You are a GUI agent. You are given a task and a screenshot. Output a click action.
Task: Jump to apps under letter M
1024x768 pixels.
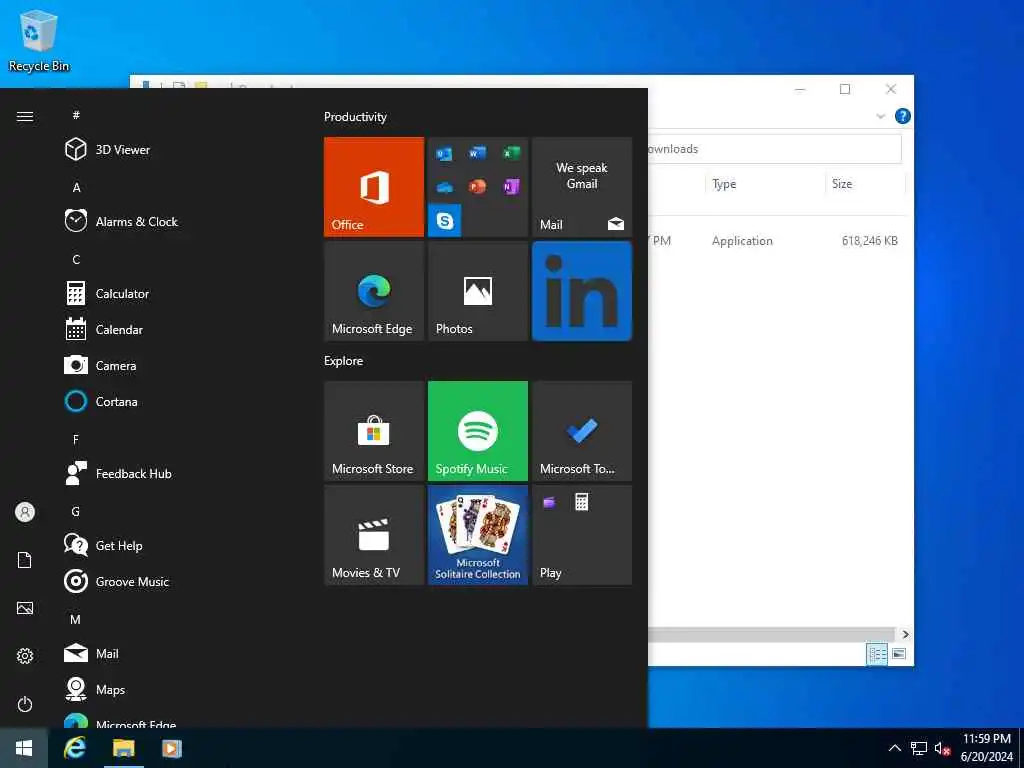[76, 619]
